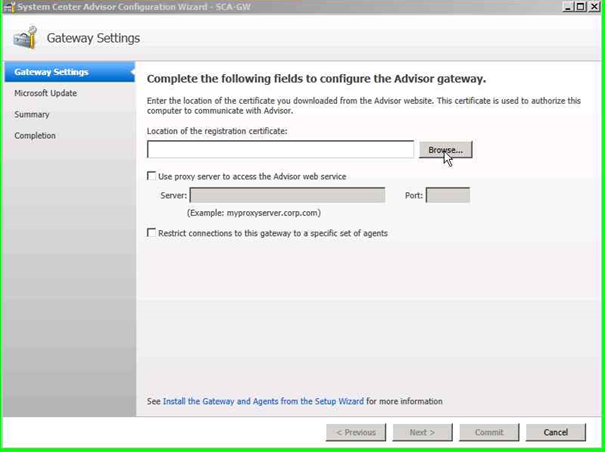Click the Next button

click(x=422, y=432)
